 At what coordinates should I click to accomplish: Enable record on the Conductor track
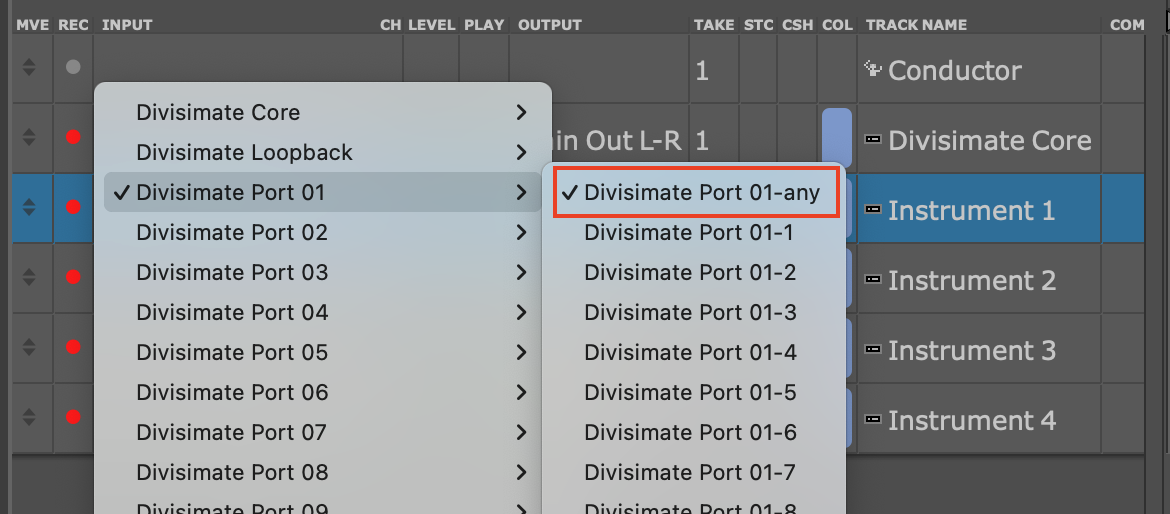(x=72, y=68)
